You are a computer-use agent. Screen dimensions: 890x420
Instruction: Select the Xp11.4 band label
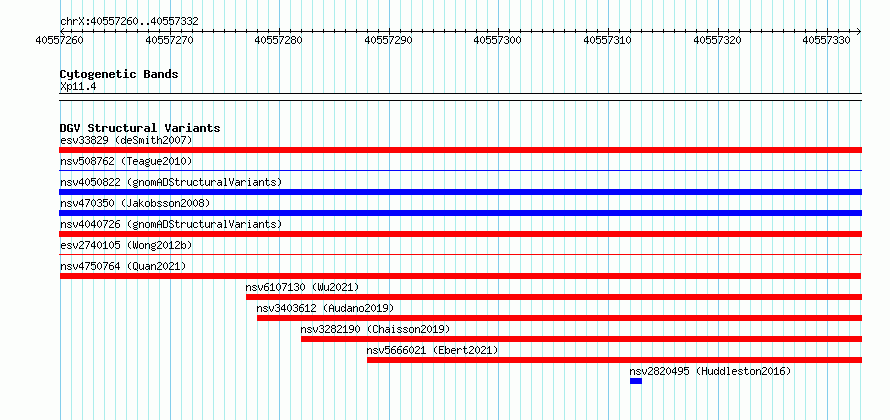(x=78, y=87)
